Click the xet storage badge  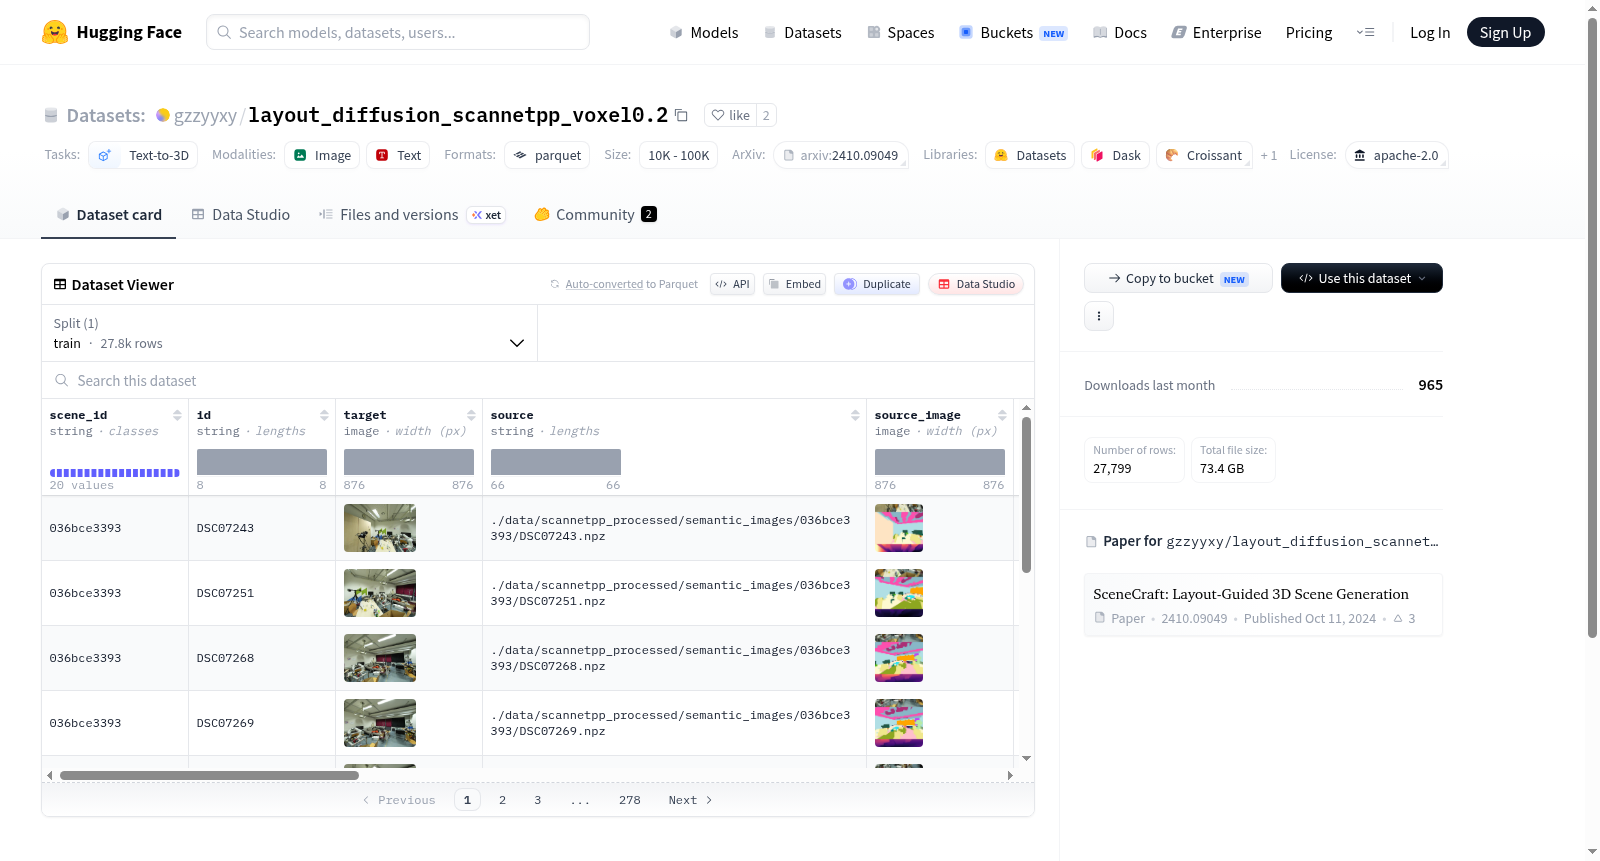tap(487, 215)
